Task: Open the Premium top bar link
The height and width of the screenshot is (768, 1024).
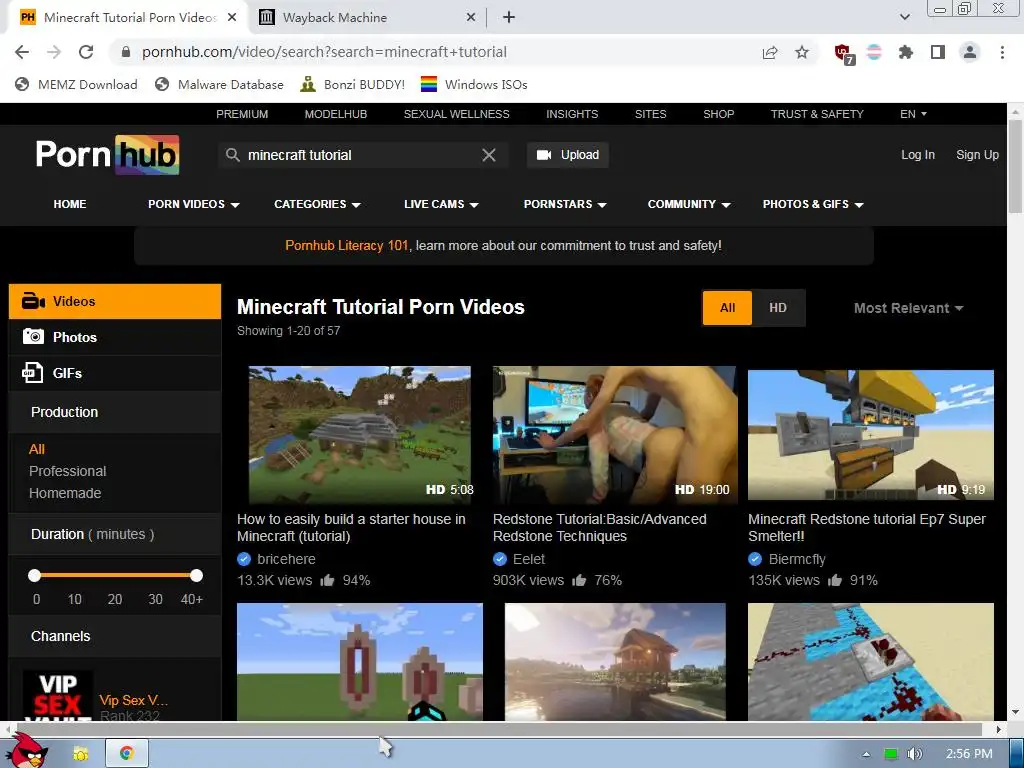Action: point(242,114)
